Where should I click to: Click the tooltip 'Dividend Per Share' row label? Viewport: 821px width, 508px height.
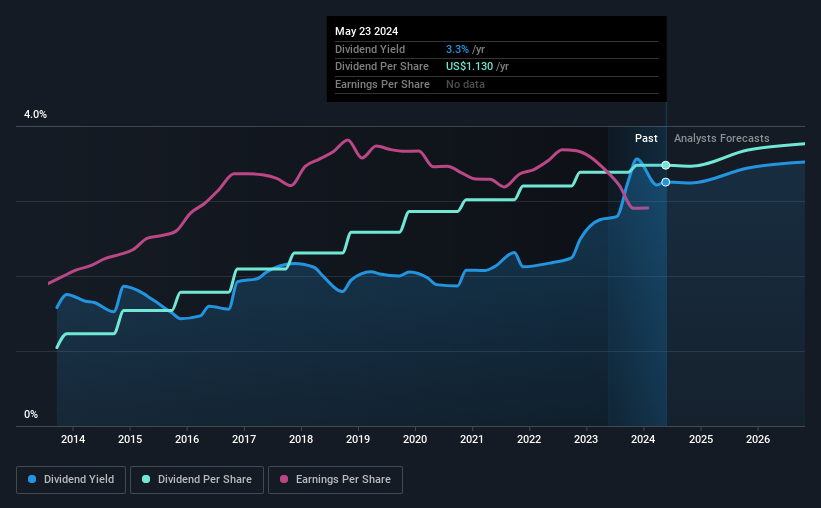(x=382, y=67)
